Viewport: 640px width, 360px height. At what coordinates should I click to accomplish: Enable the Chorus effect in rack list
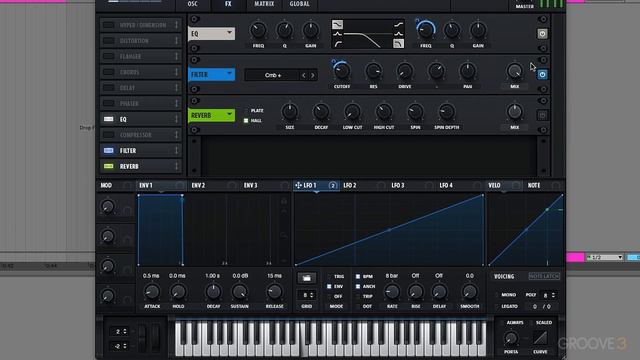point(108,72)
